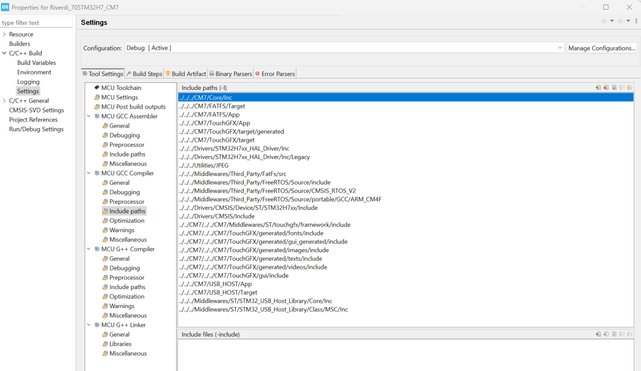This screenshot has height=371, width=641.
Task: Open Build Variables page
Action: click(36, 63)
